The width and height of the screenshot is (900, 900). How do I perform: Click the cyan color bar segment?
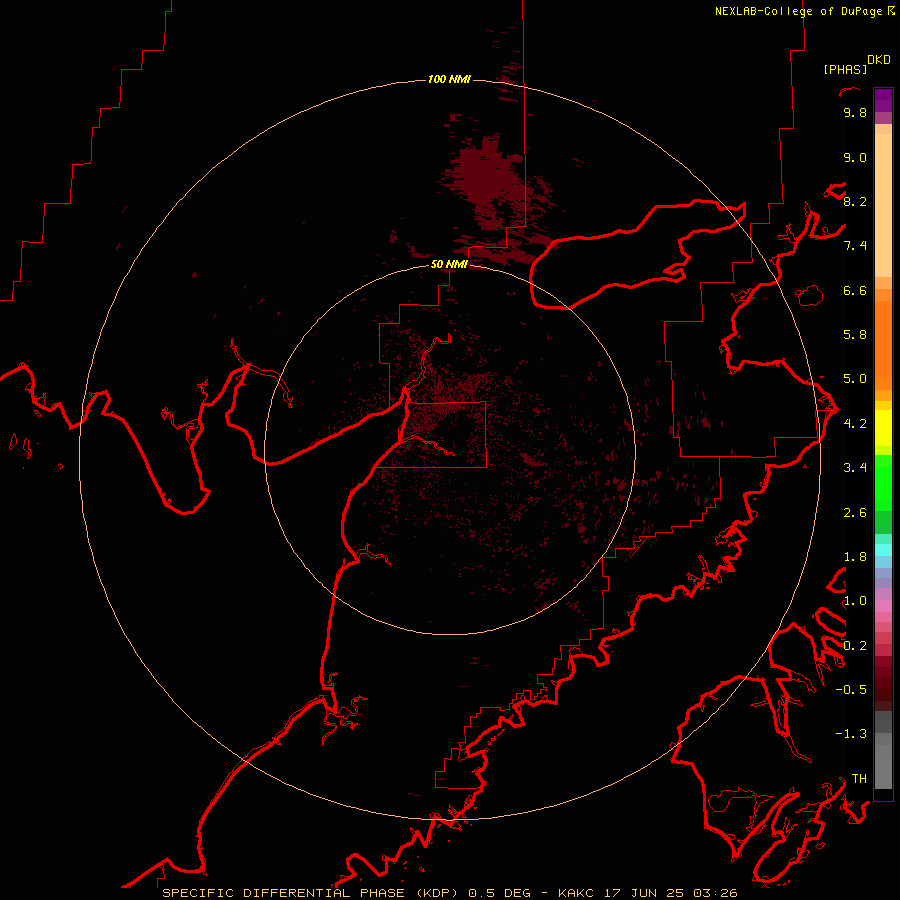pyautogui.click(x=883, y=550)
